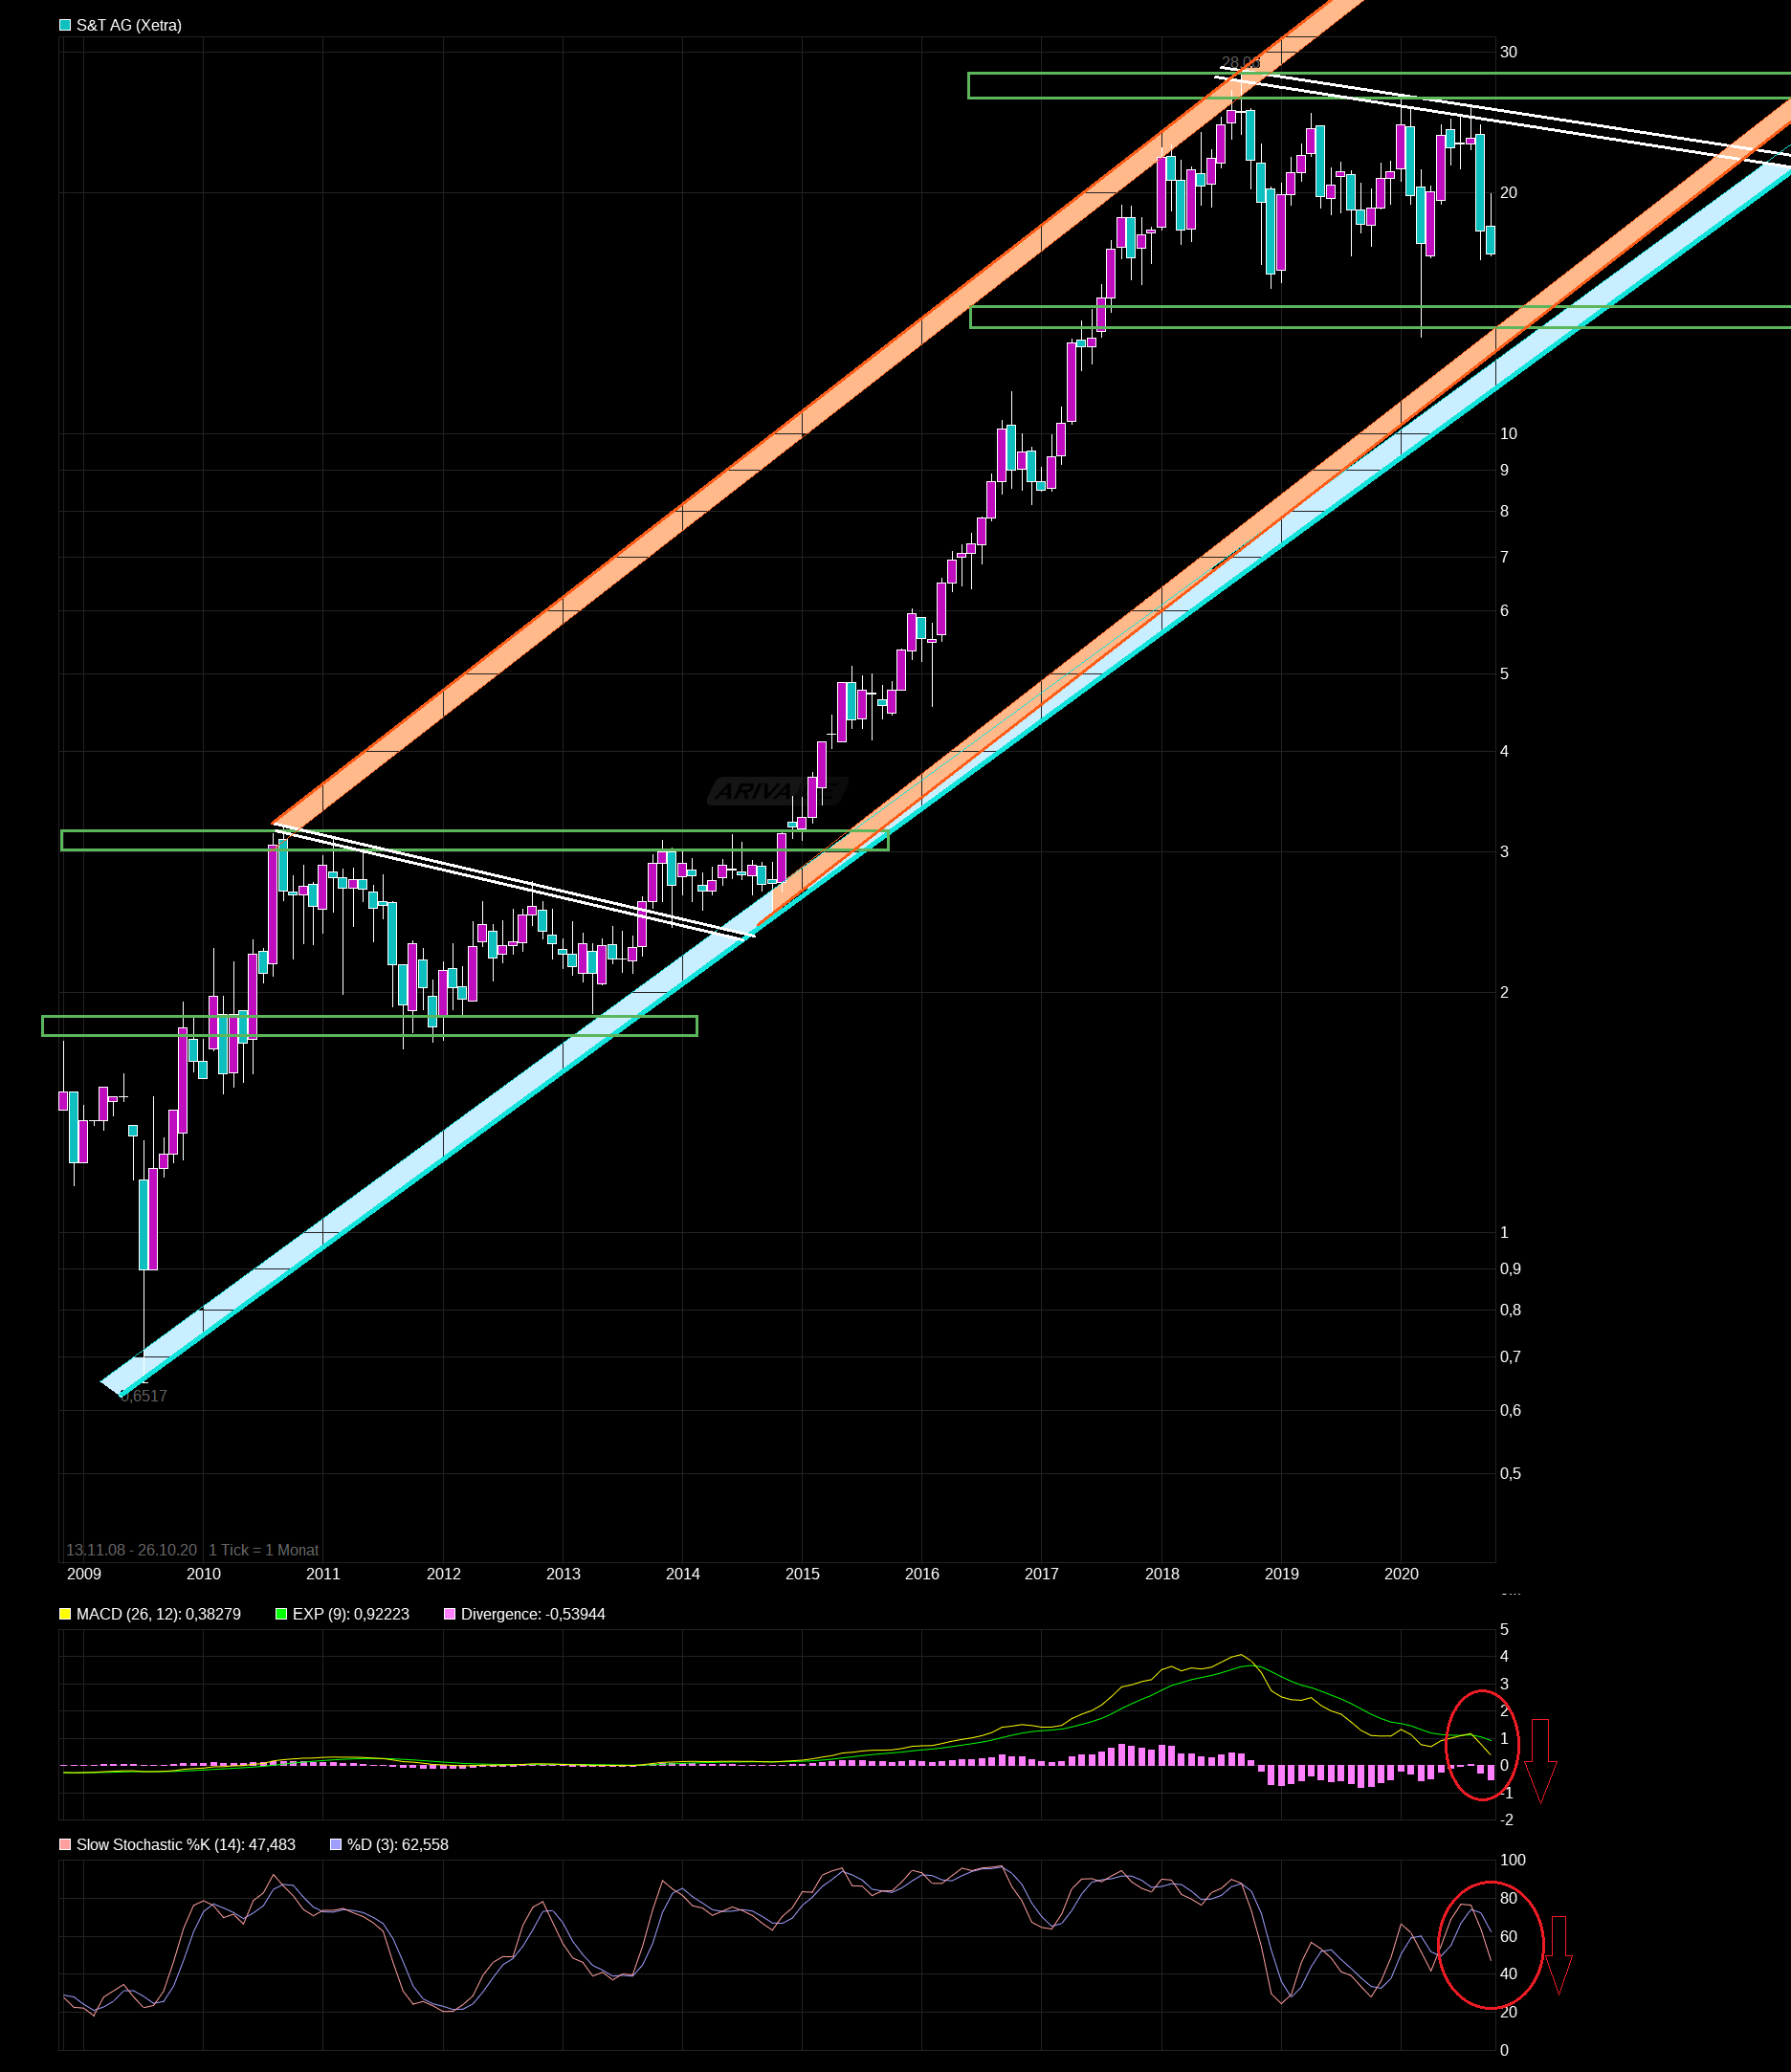The width and height of the screenshot is (1791, 2072).
Task: Toggle the EXP (9) line via its green legend square
Action: pos(283,1614)
